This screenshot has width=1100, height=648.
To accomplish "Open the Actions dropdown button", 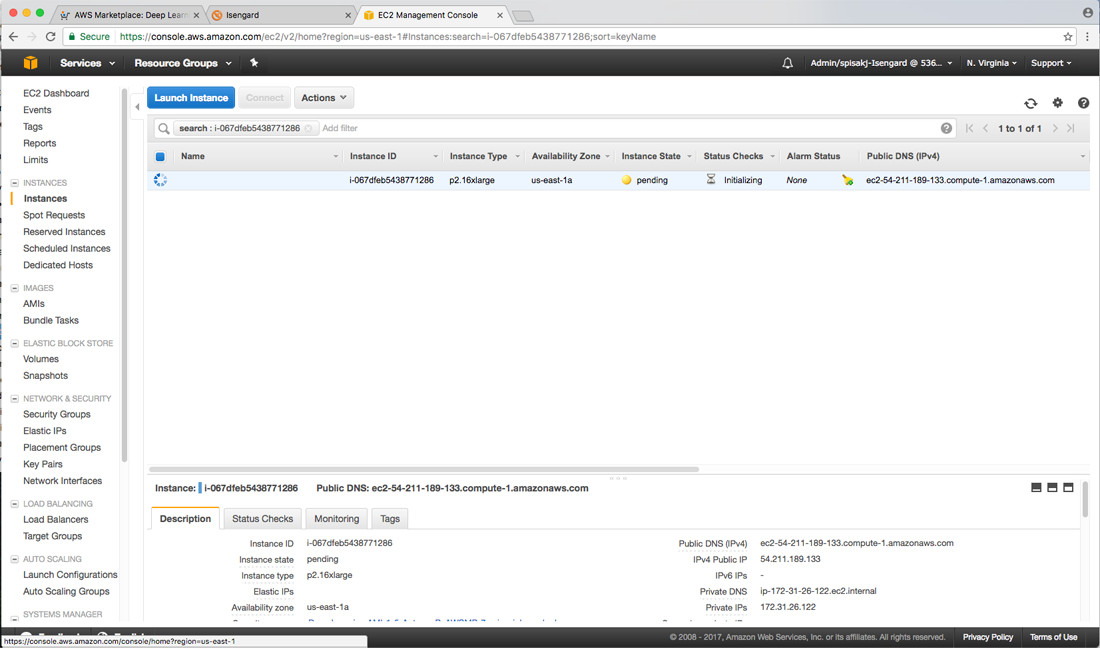I will coord(324,97).
